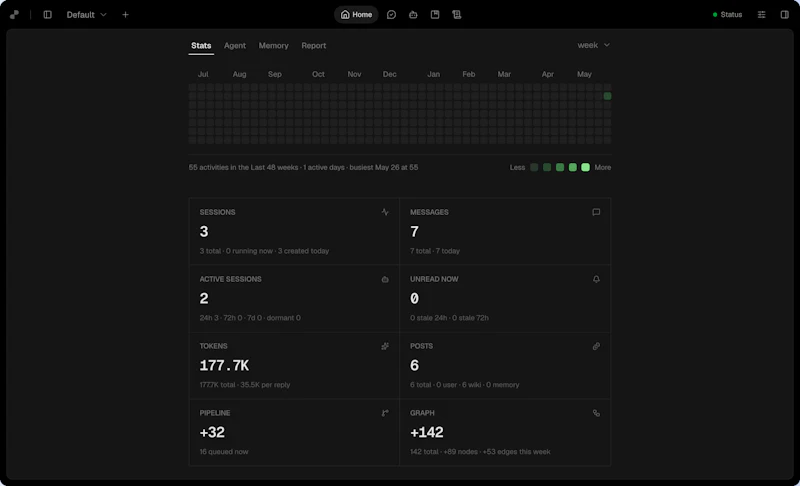Go to the Home view
The width and height of the screenshot is (800, 486).
pyautogui.click(x=356, y=15)
